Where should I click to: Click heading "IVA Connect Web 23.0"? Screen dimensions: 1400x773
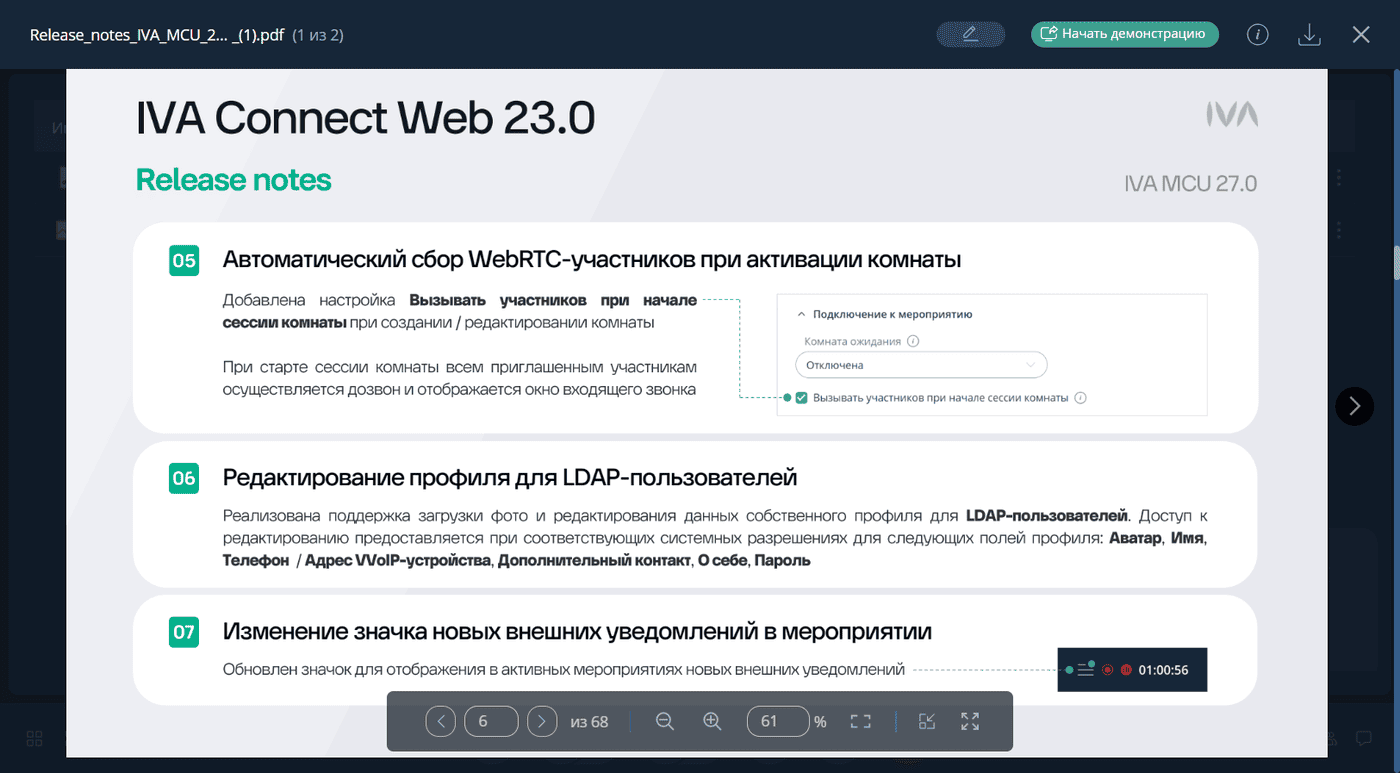coord(365,118)
